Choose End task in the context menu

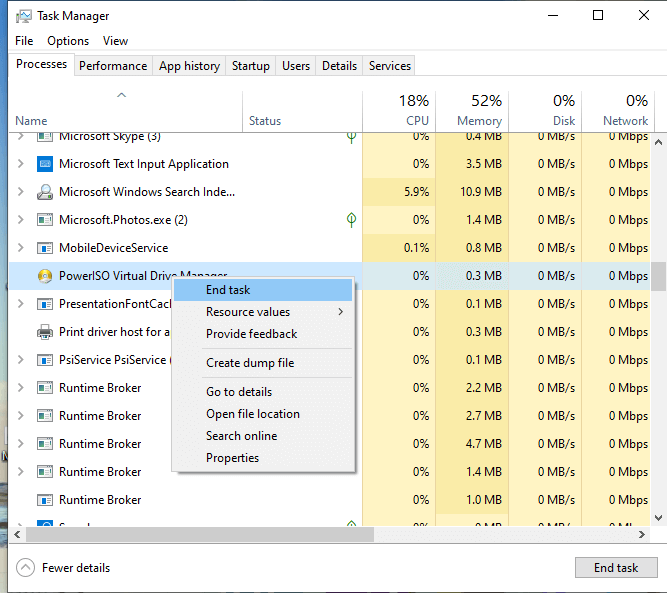pyautogui.click(x=263, y=290)
